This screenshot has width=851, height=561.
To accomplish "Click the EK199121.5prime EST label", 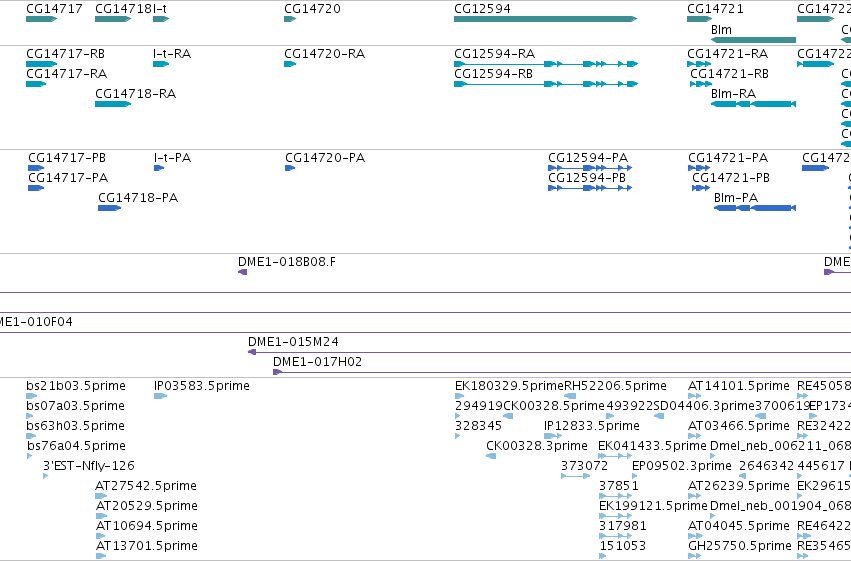I will coord(653,507).
